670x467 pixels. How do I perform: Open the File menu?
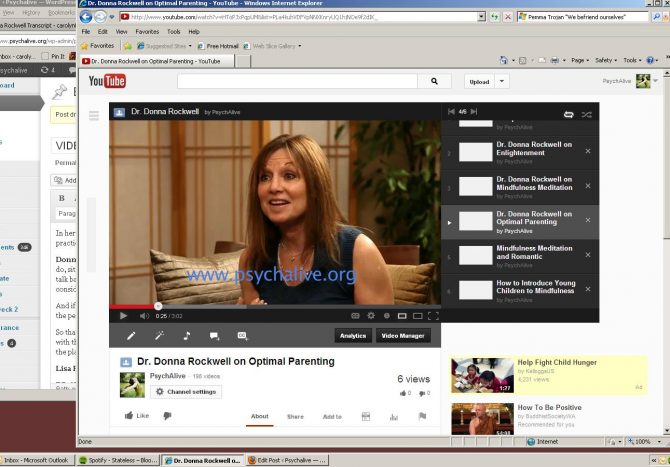tap(86, 32)
